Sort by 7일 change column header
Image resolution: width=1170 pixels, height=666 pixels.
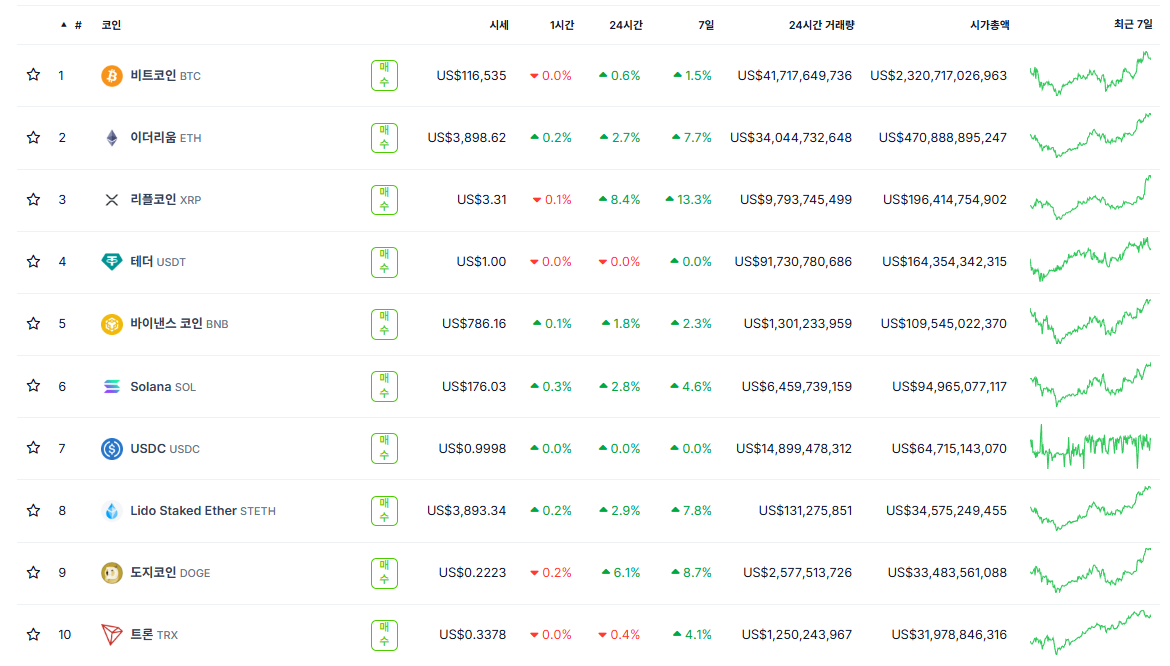(x=706, y=25)
